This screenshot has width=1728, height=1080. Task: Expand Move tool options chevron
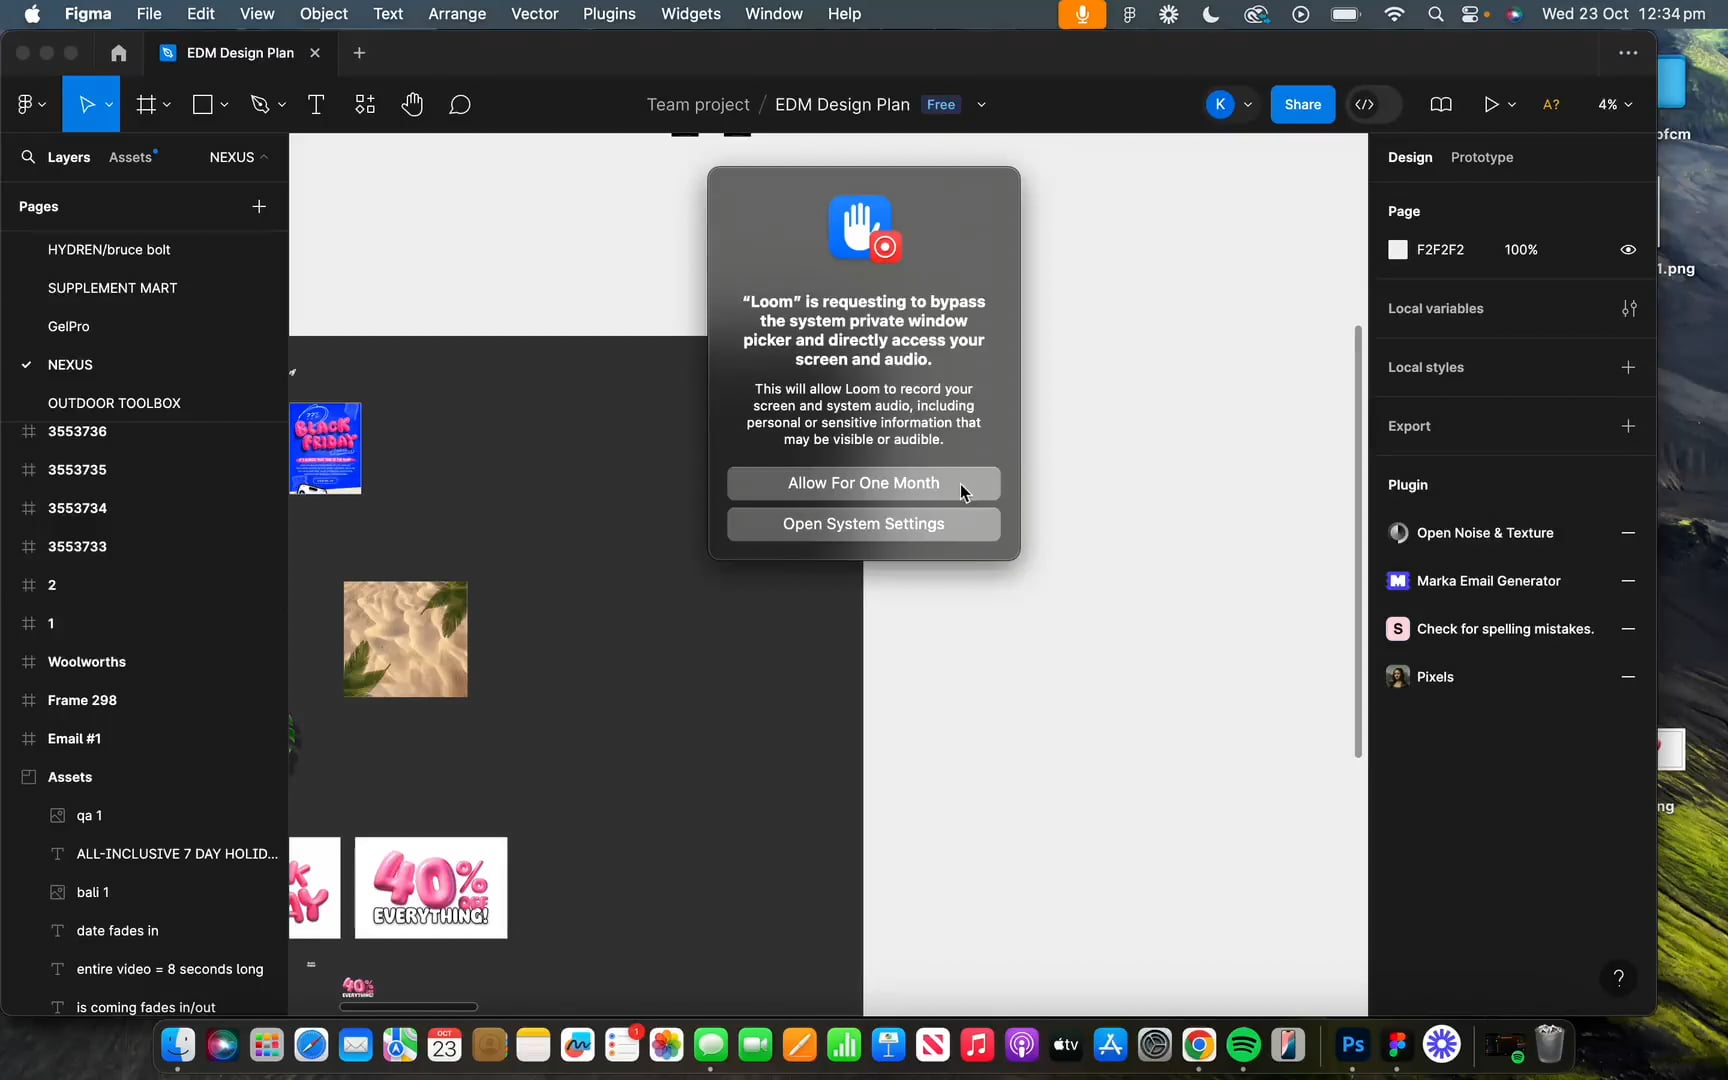109,104
